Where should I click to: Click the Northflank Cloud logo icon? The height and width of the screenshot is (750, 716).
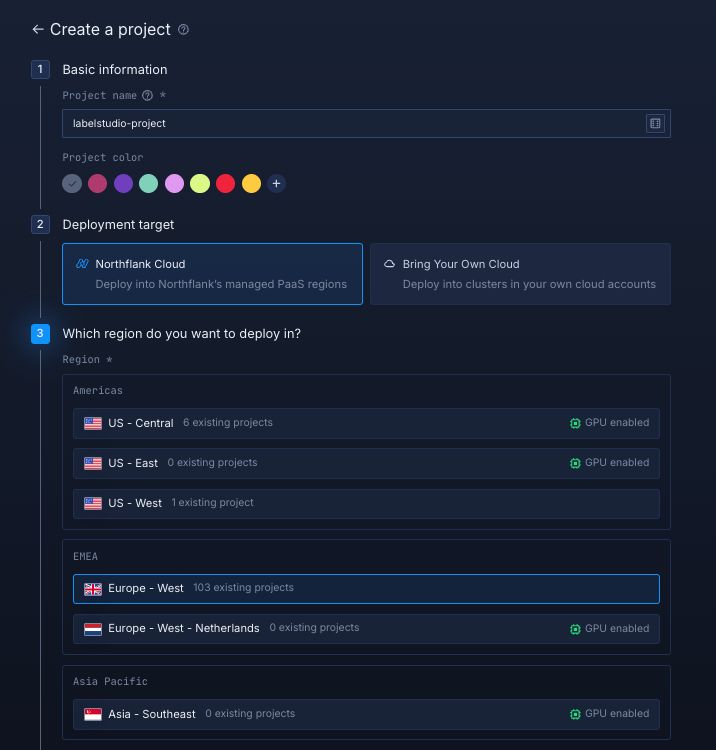click(82, 264)
